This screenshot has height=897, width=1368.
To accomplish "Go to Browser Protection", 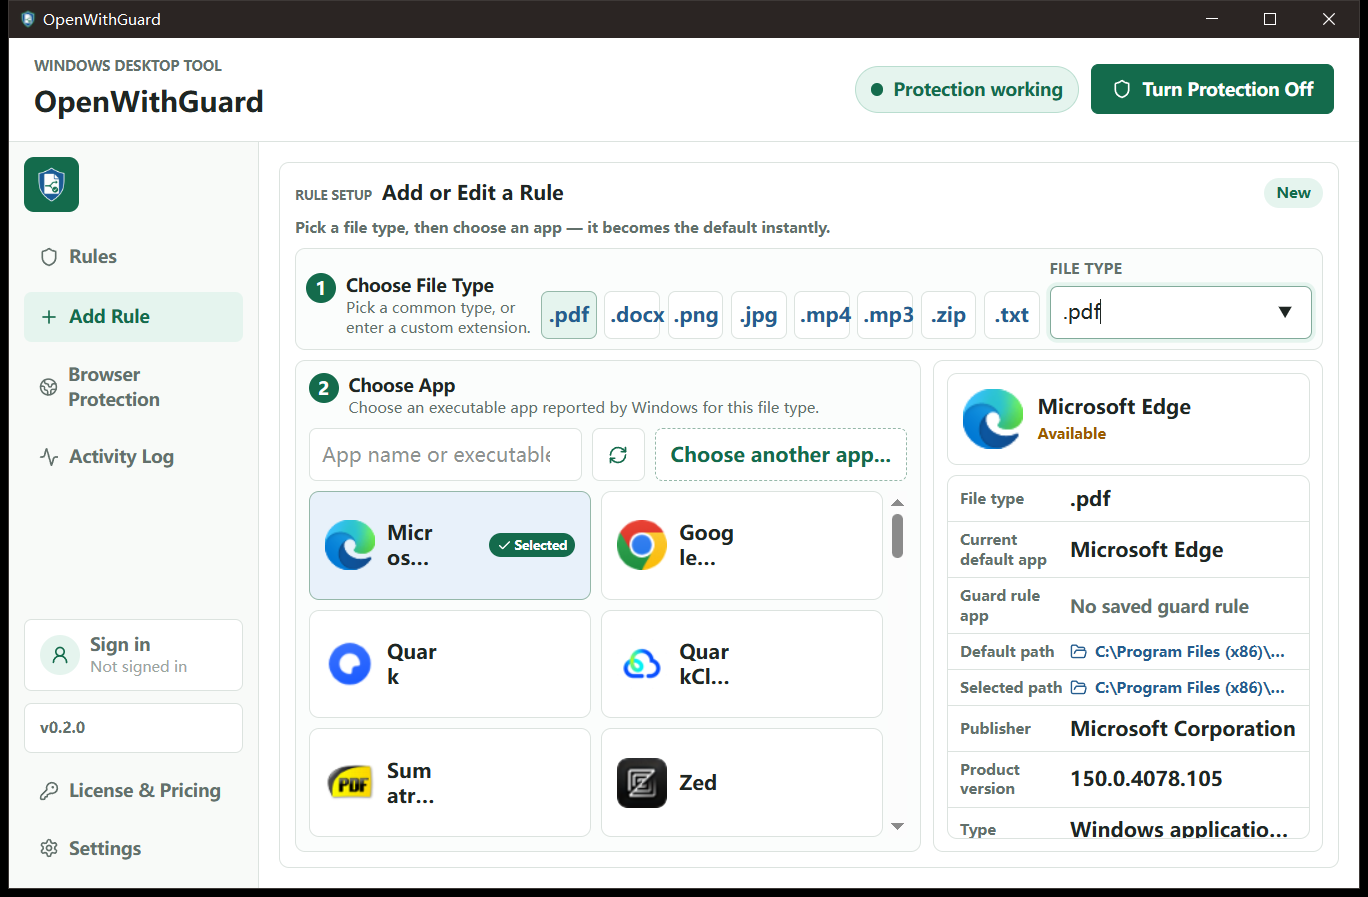I will [x=133, y=387].
